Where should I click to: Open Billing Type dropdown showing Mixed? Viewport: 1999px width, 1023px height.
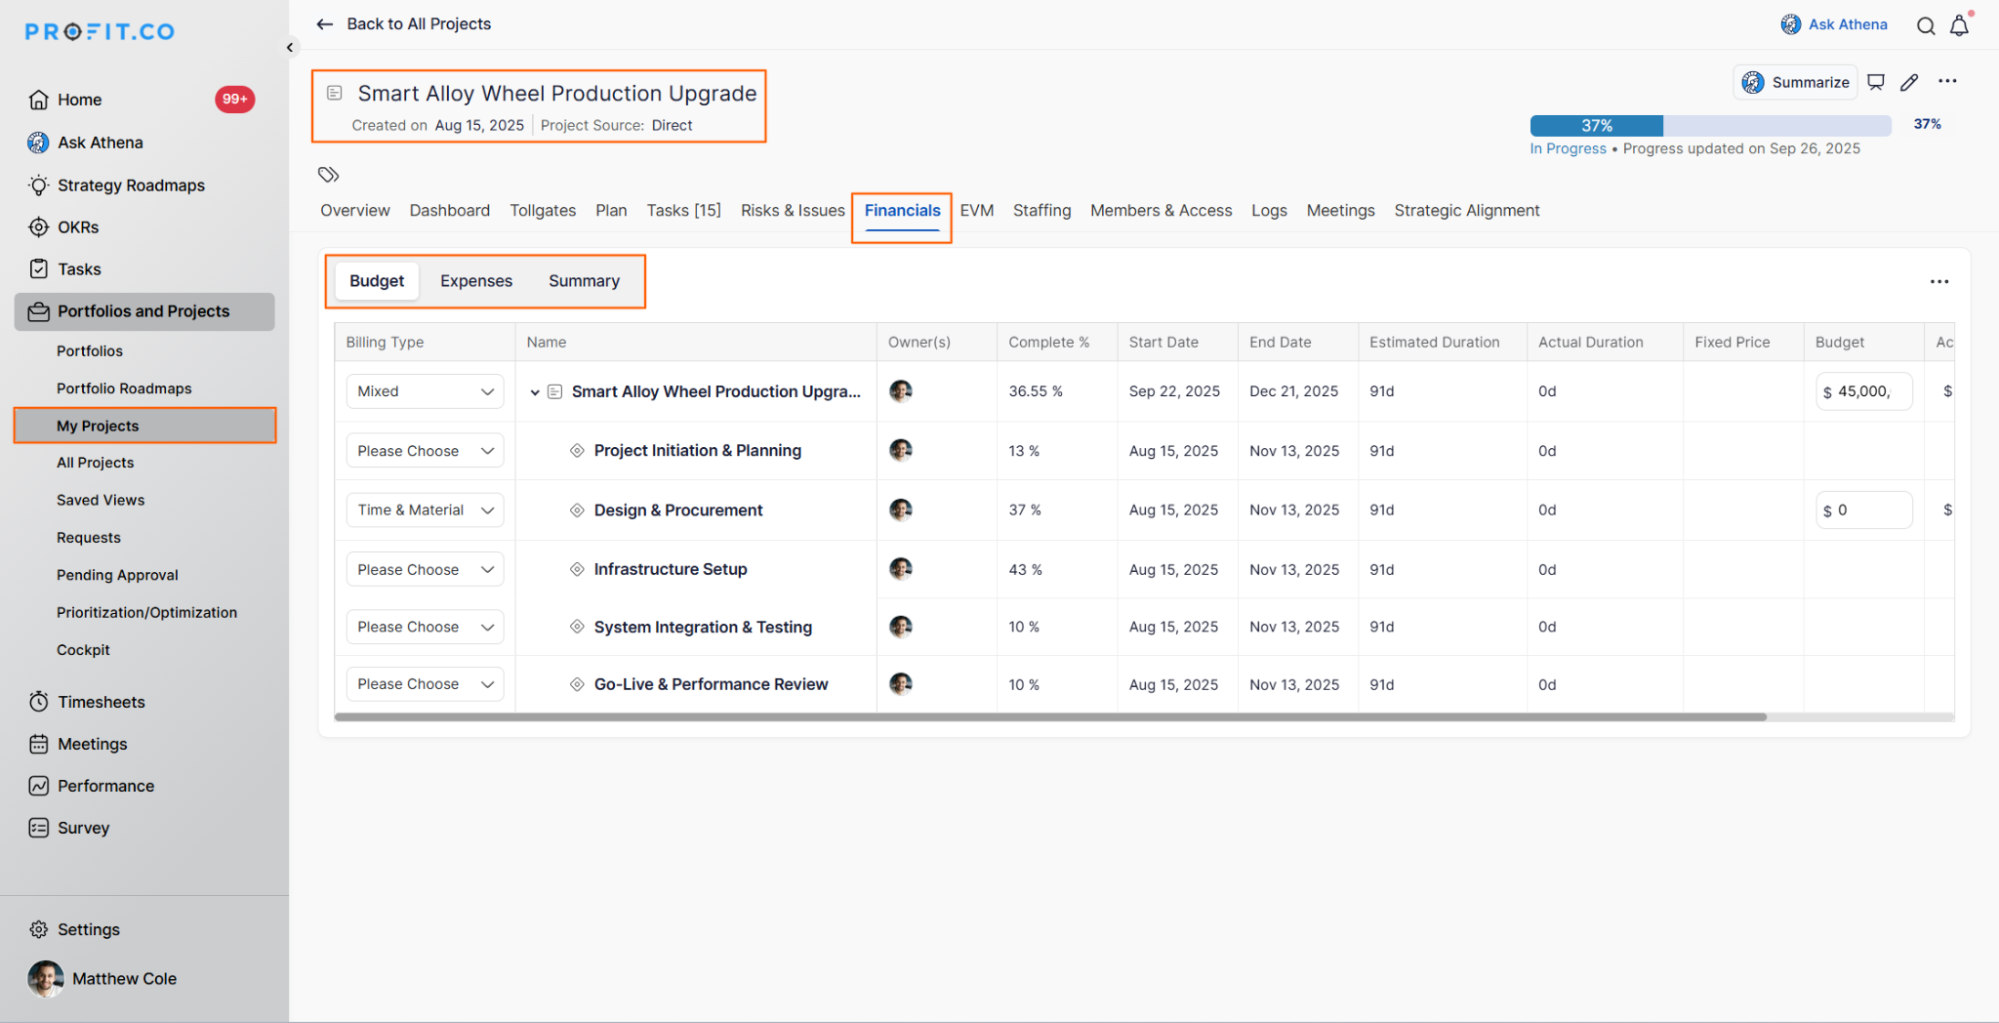click(425, 391)
